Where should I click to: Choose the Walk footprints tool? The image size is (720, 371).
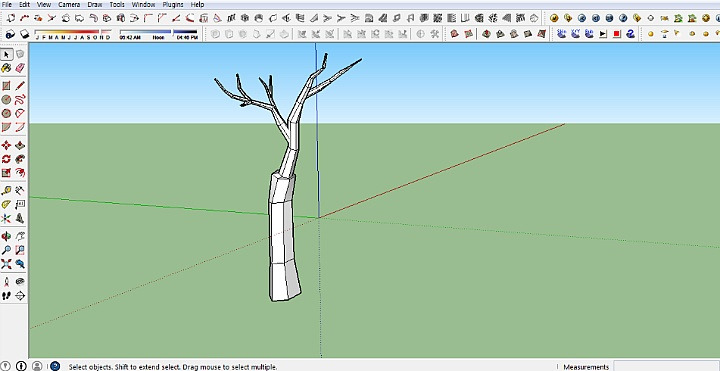(6, 296)
